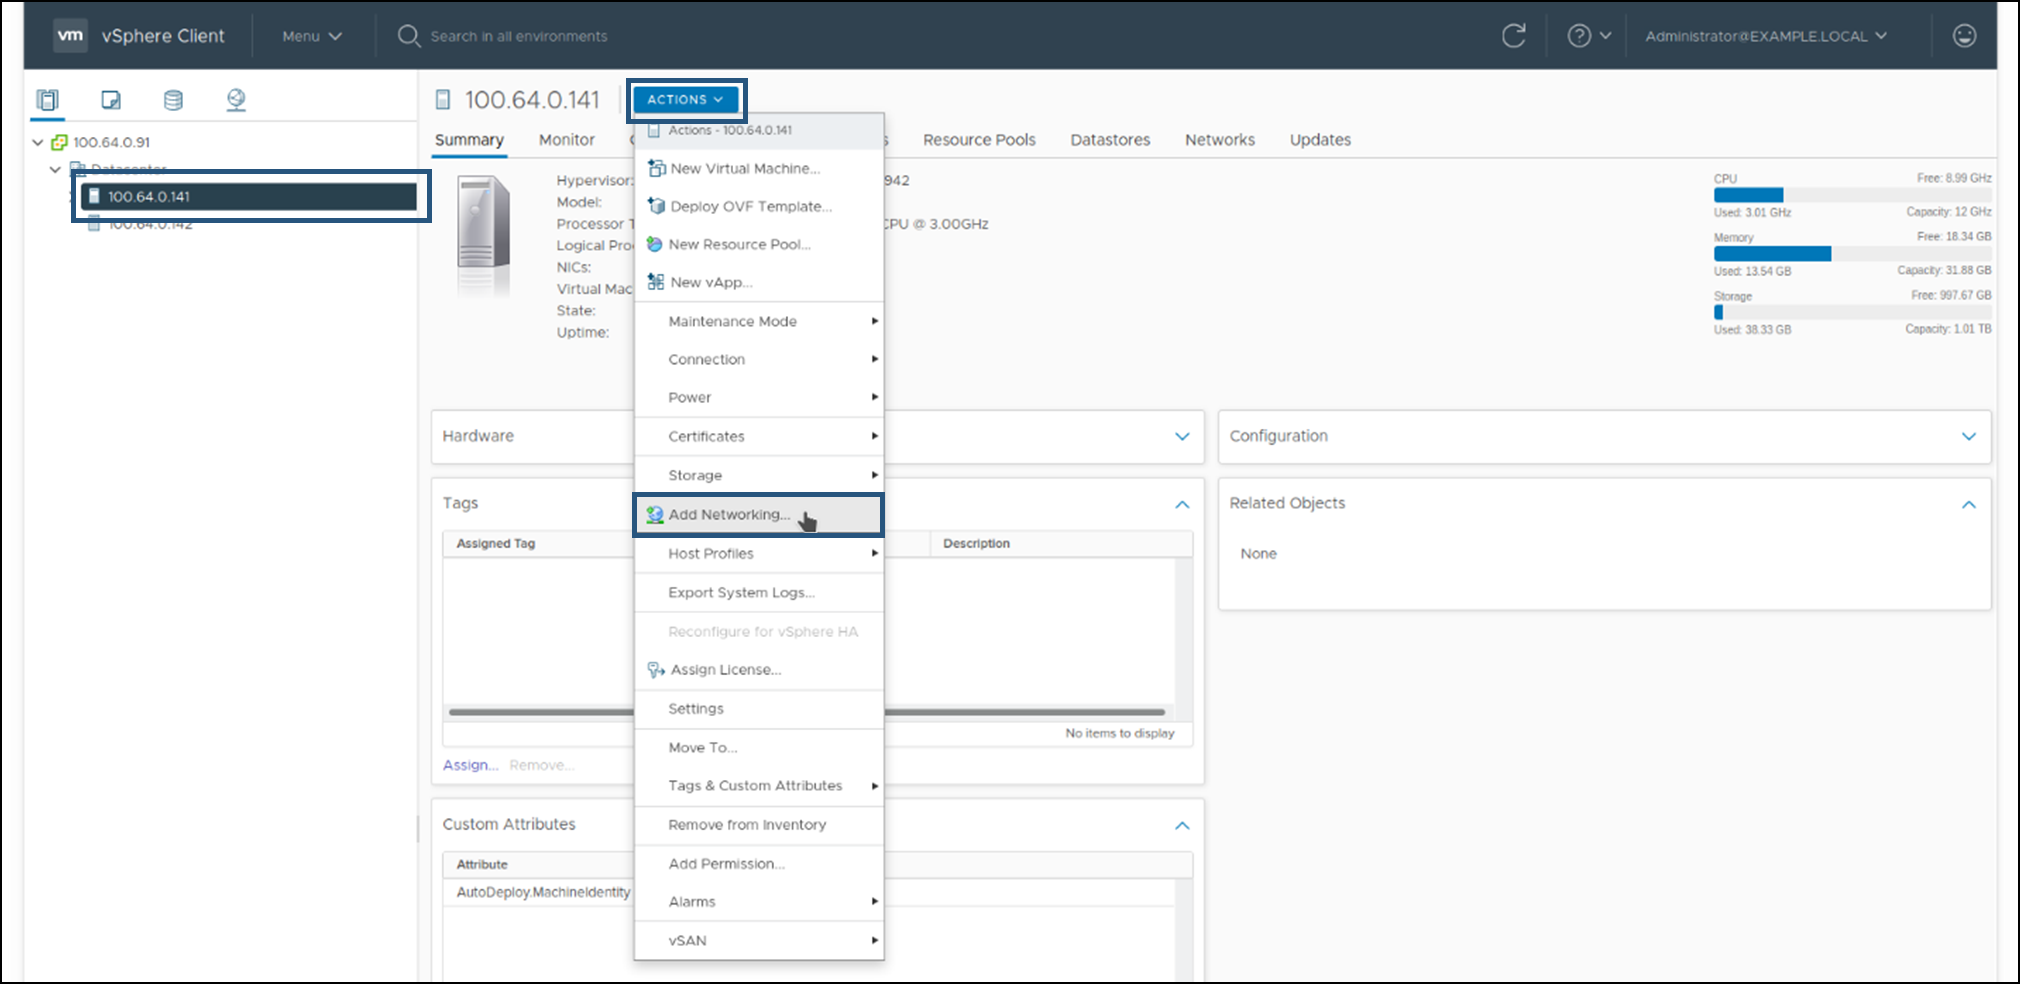Click the vm logo badge
This screenshot has height=984, width=2020.
[x=70, y=35]
